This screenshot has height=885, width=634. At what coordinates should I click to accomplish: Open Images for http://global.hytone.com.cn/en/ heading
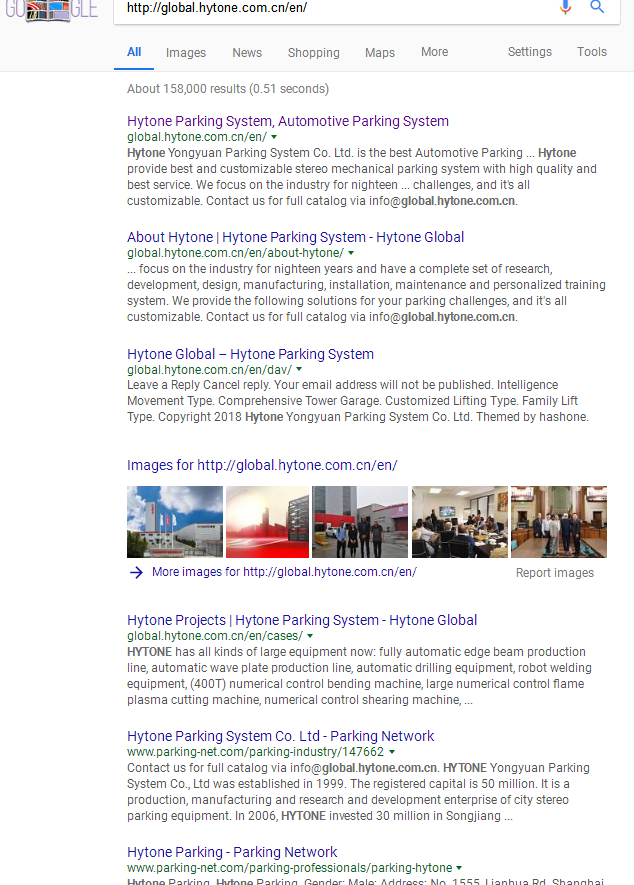[x=262, y=465]
